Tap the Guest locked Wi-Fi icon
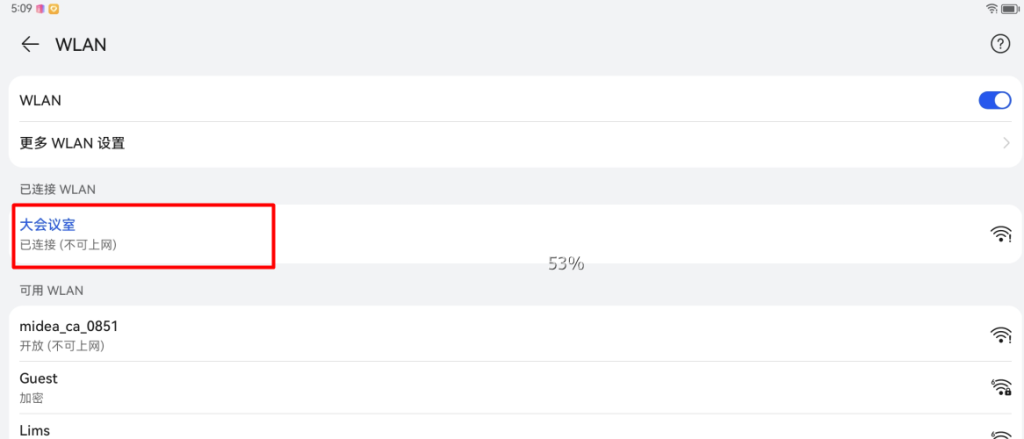The width and height of the screenshot is (1024, 439). [1000, 387]
